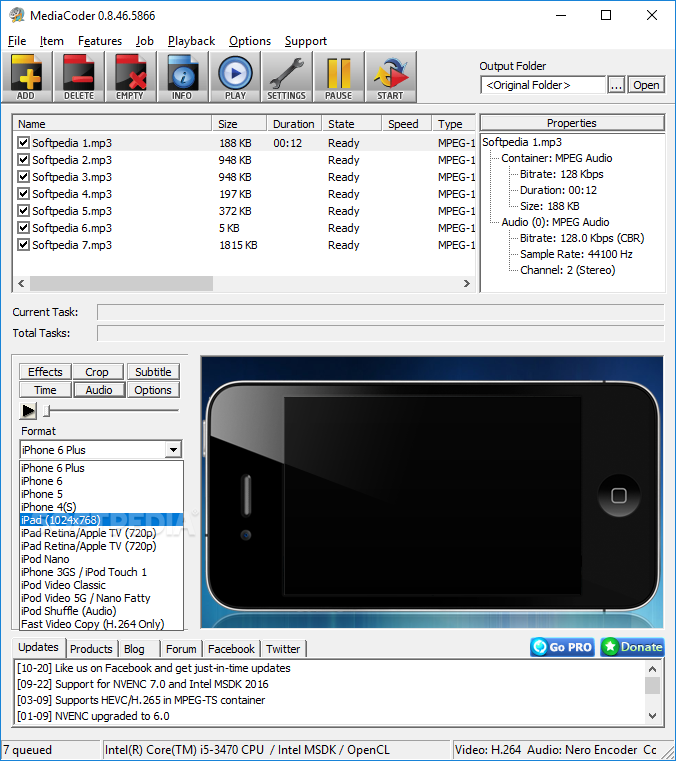Click the updates list scroll down arrow
This screenshot has width=676, height=761.
coord(652,715)
